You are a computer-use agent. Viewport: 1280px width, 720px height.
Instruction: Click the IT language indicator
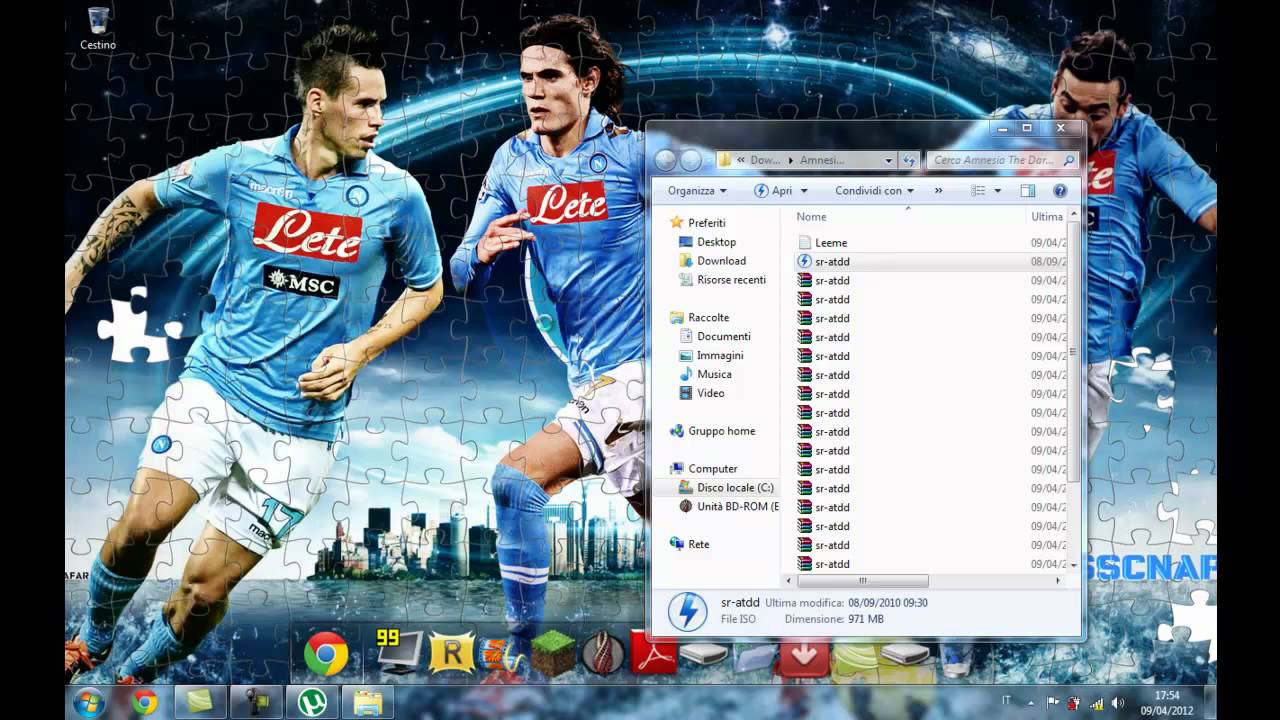tap(1007, 702)
